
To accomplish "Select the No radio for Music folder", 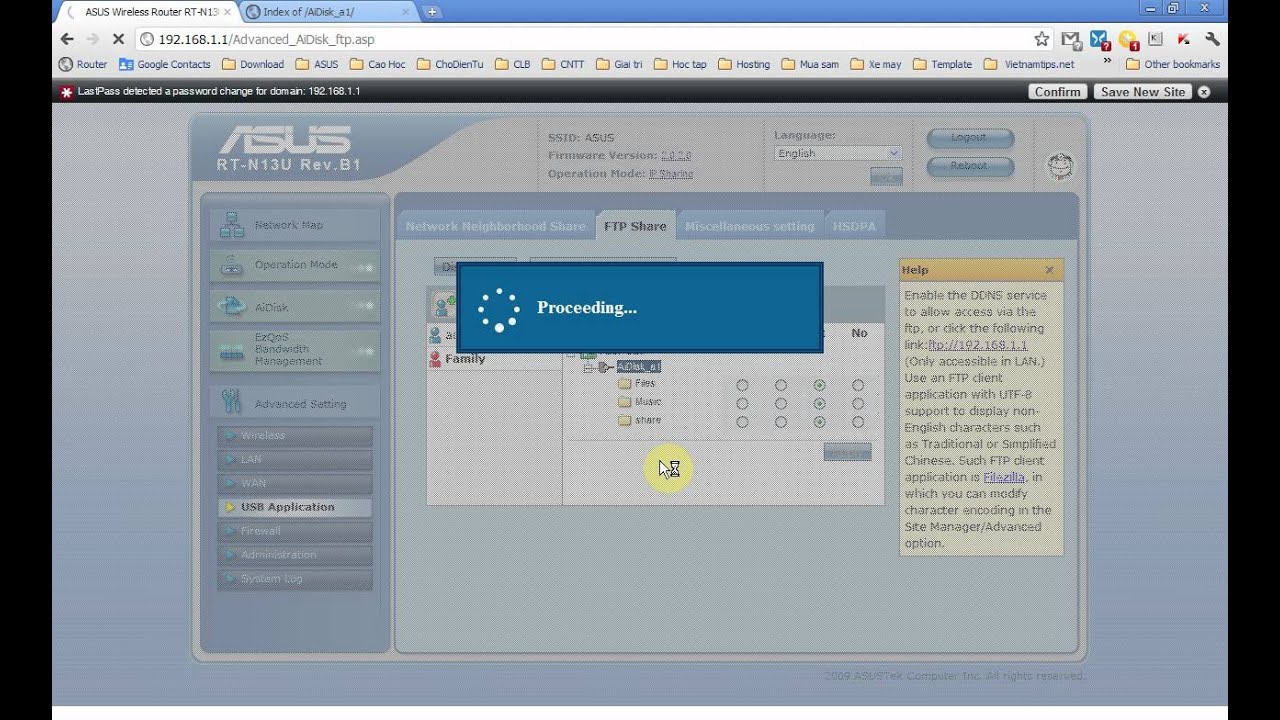I will 858,404.
